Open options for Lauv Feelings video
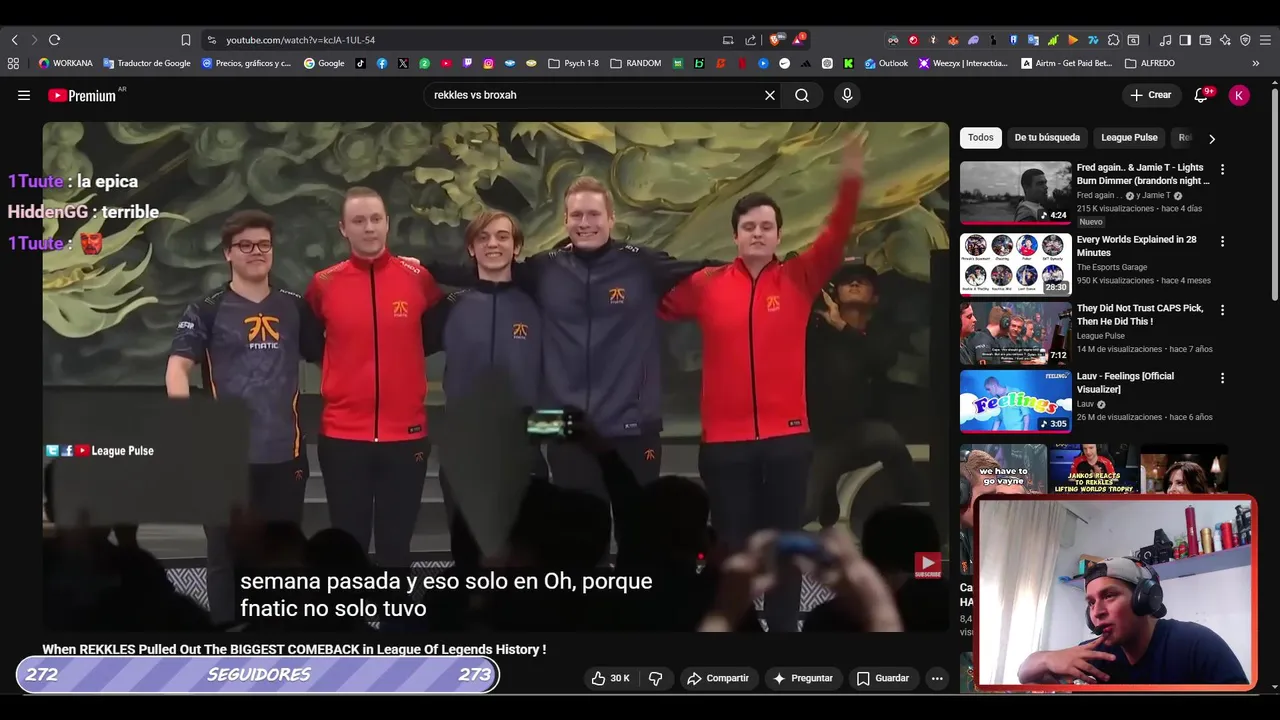The image size is (1280, 720). coord(1222,378)
